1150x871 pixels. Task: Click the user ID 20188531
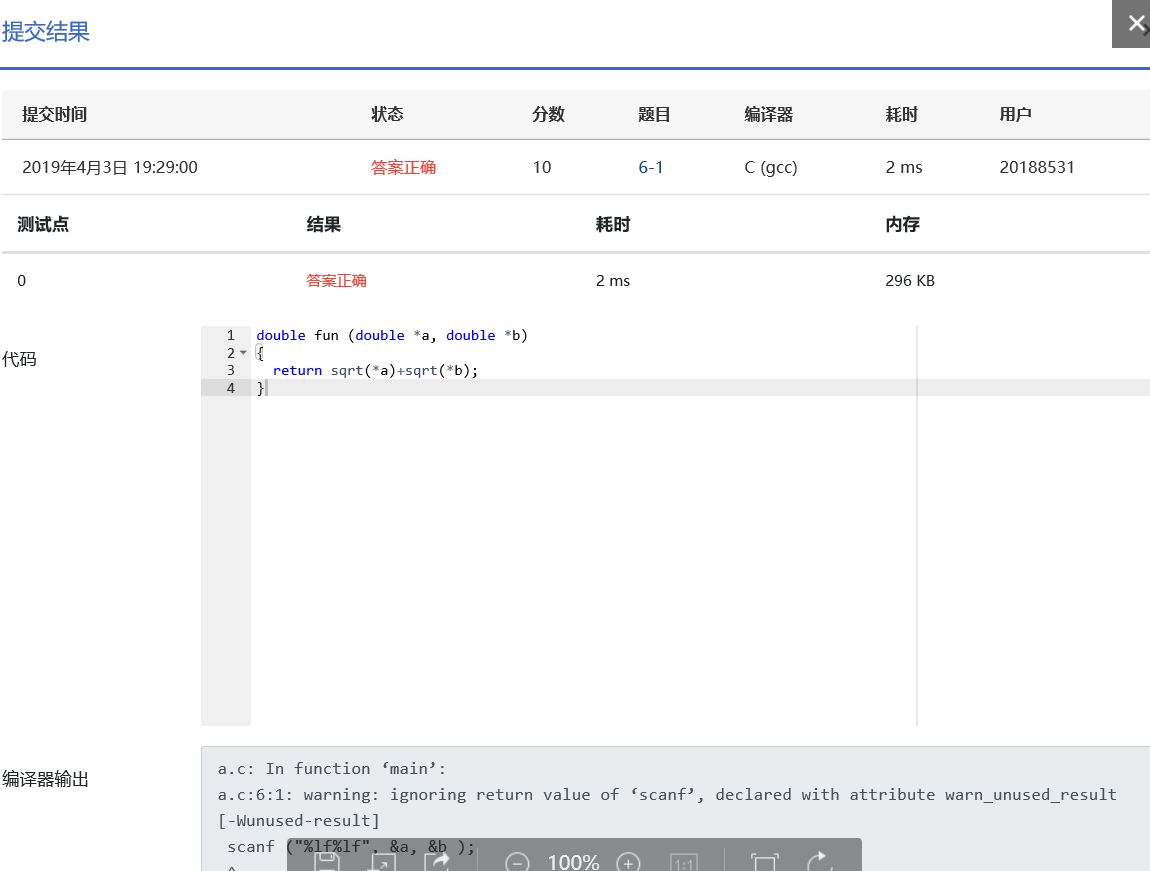point(1036,167)
